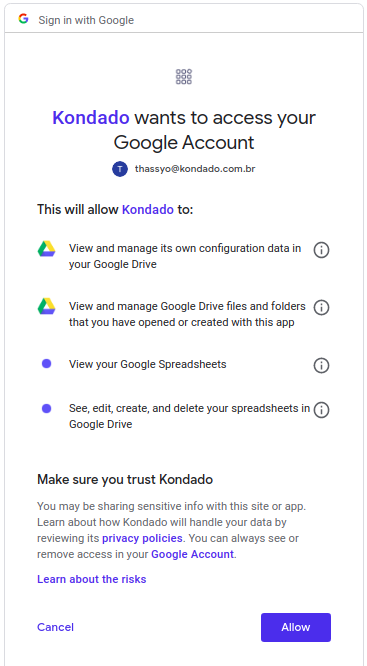Click Kondado link in 'This will allow' line
Image resolution: width=367 pixels, height=666 pixels.
pos(148,209)
